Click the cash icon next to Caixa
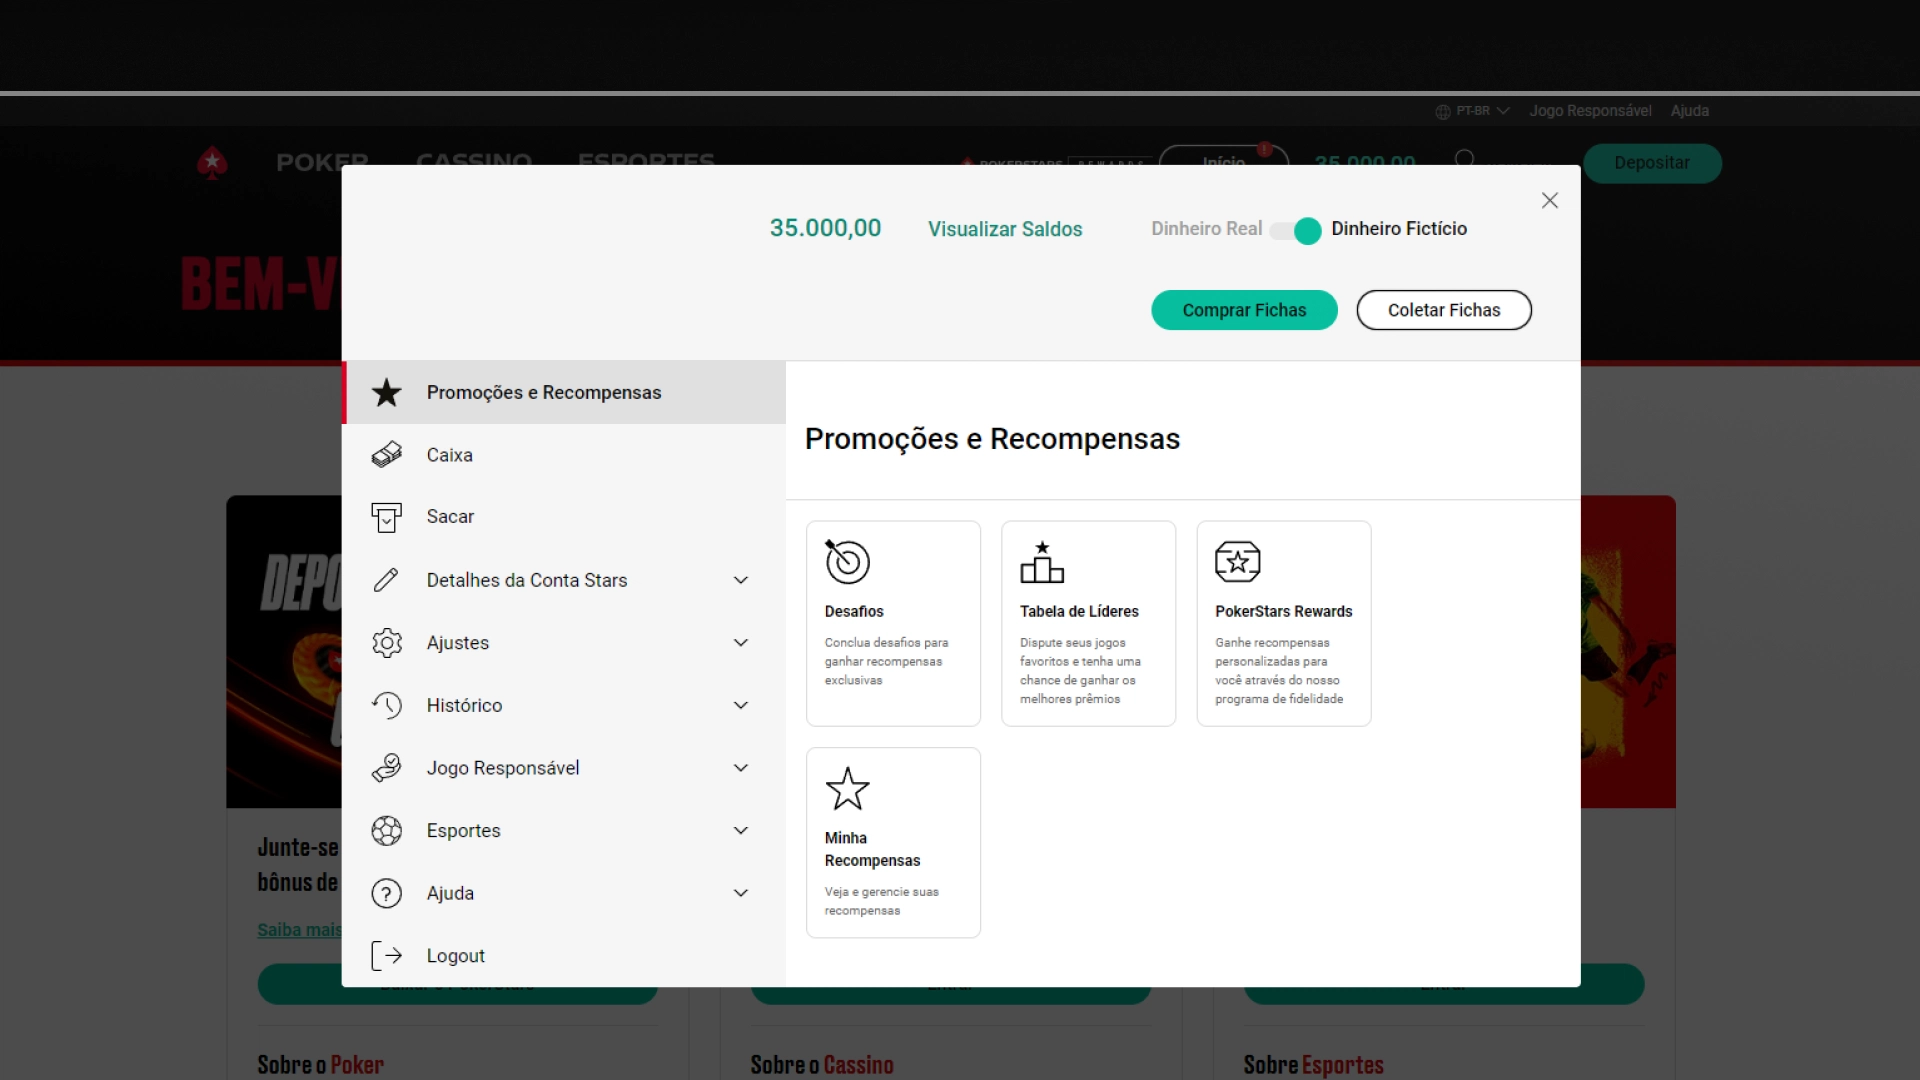Viewport: 1920px width, 1080px height. click(386, 455)
